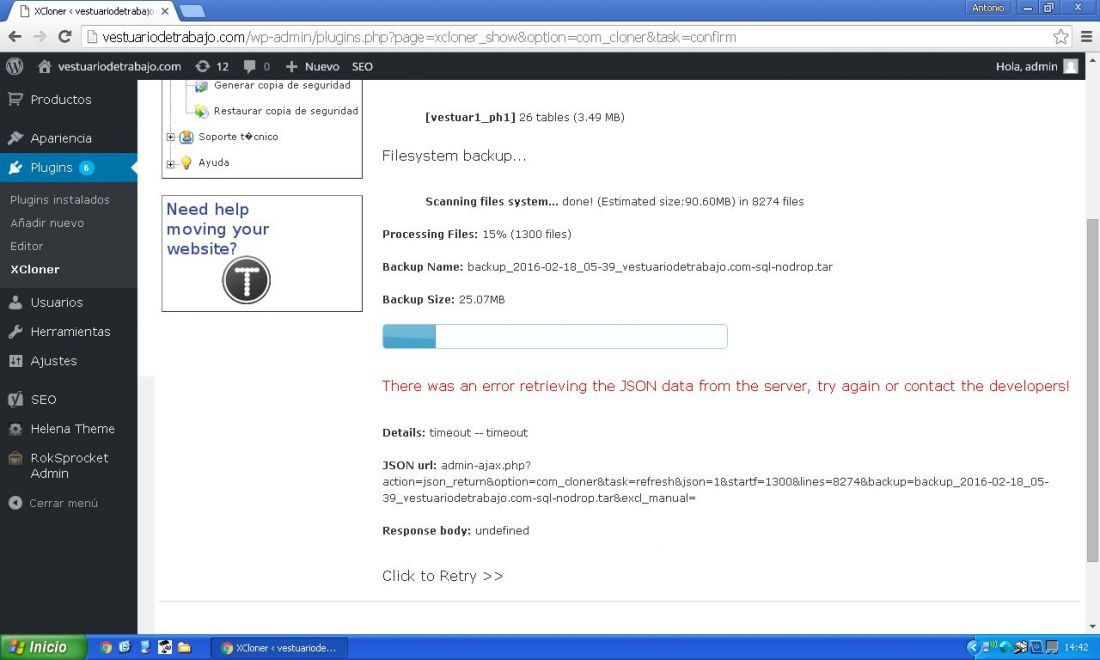Viewport: 1100px width, 660px height.
Task: Click the Cerrar menú collapse arrow icon
Action: [15, 503]
